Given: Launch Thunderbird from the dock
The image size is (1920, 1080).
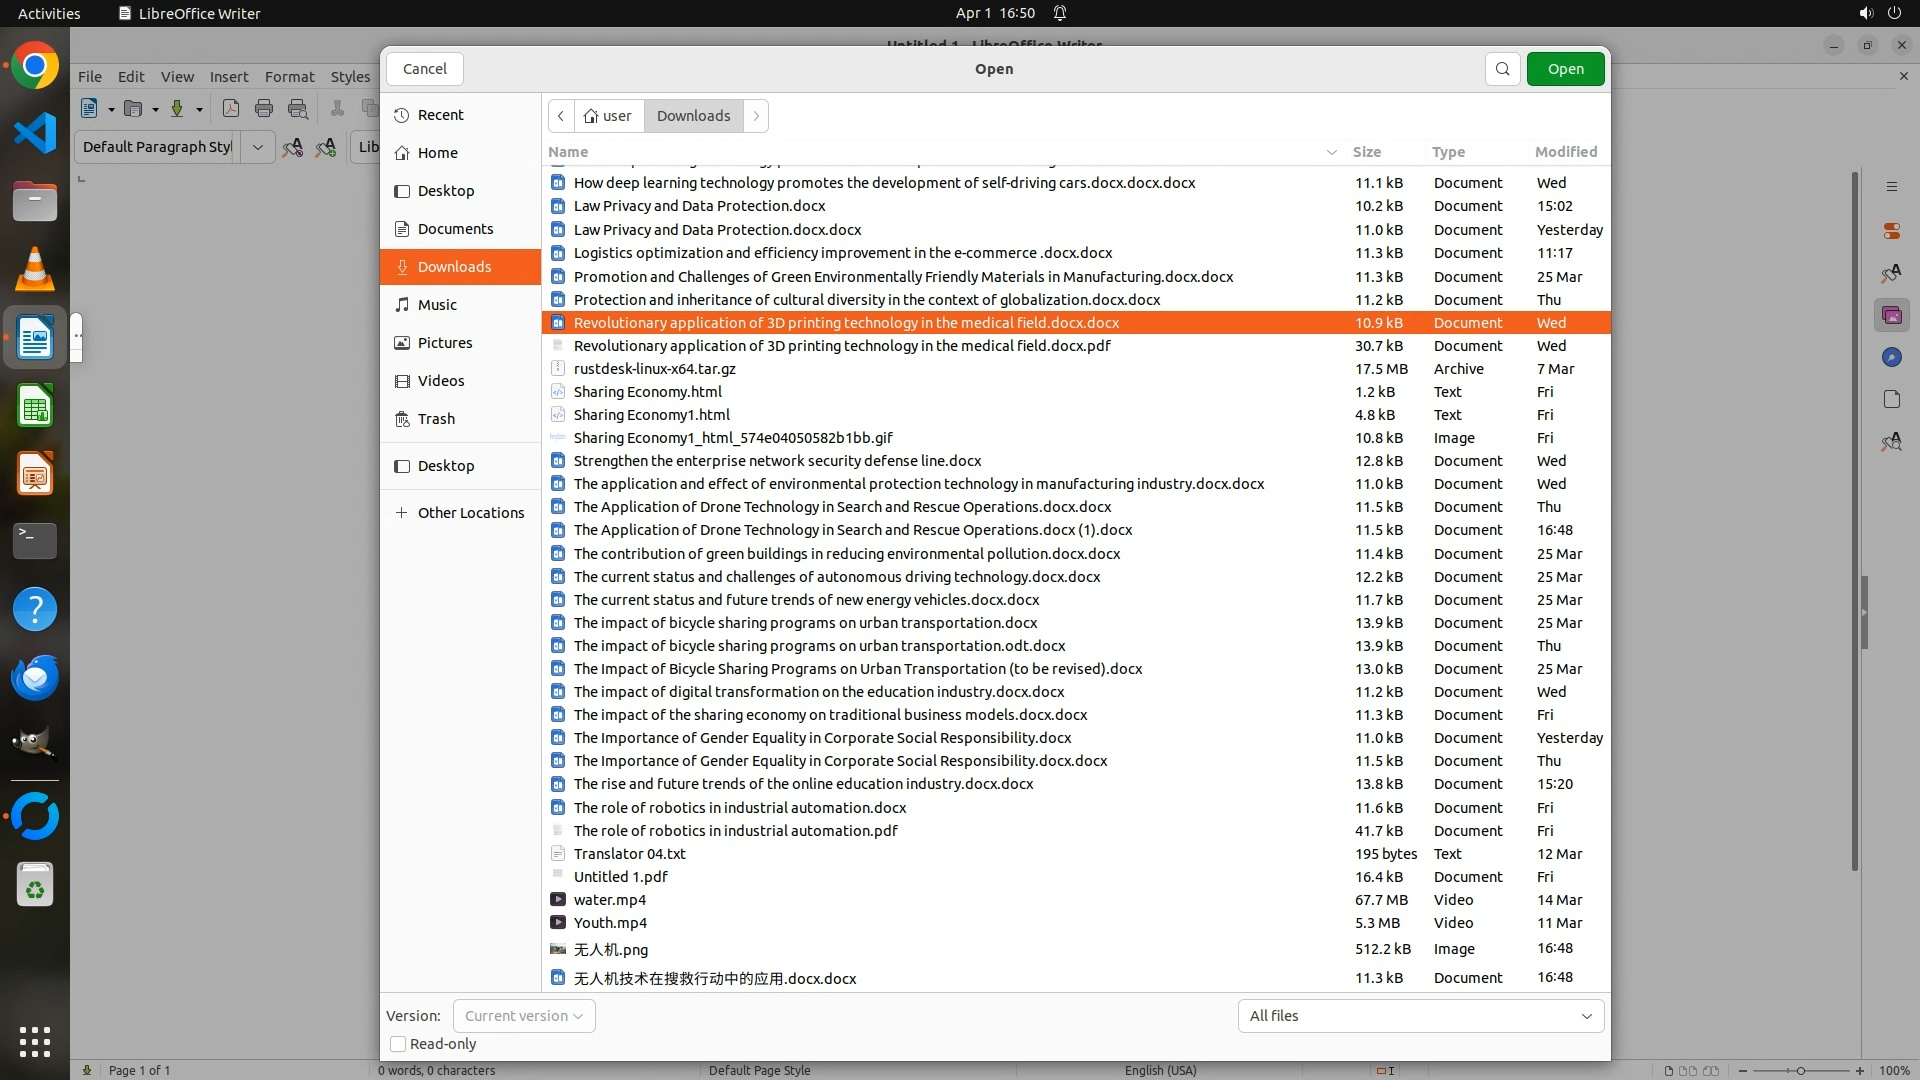Looking at the screenshot, I should click(x=35, y=678).
